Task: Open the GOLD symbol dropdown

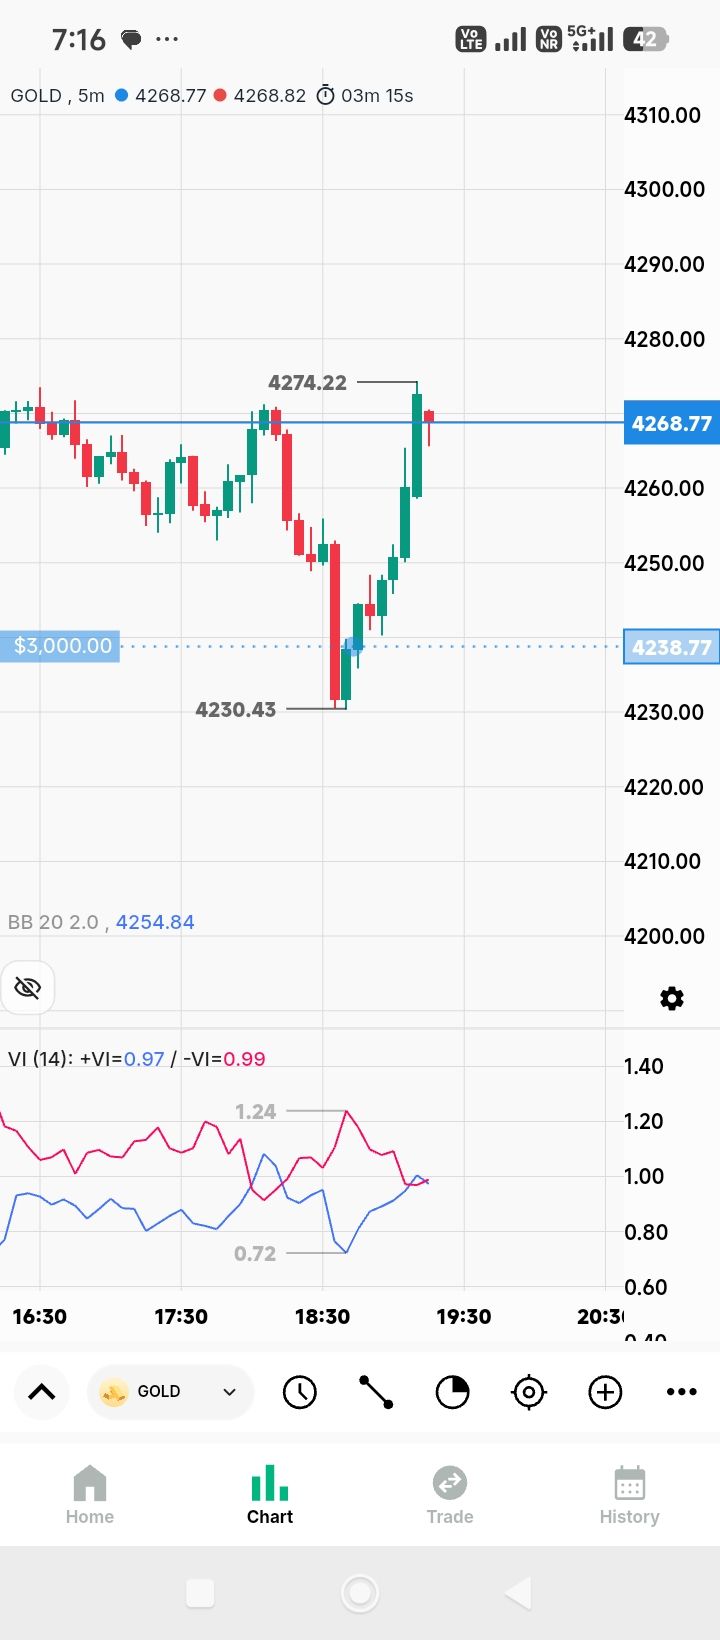Action: pos(171,1392)
